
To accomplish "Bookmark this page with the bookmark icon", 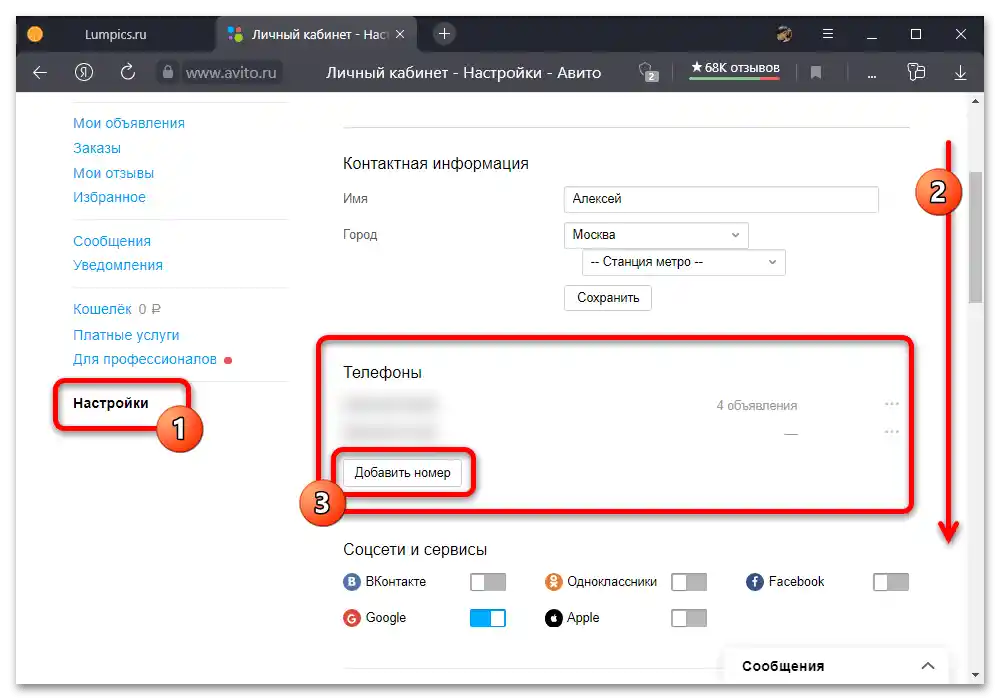I will 815,73.
